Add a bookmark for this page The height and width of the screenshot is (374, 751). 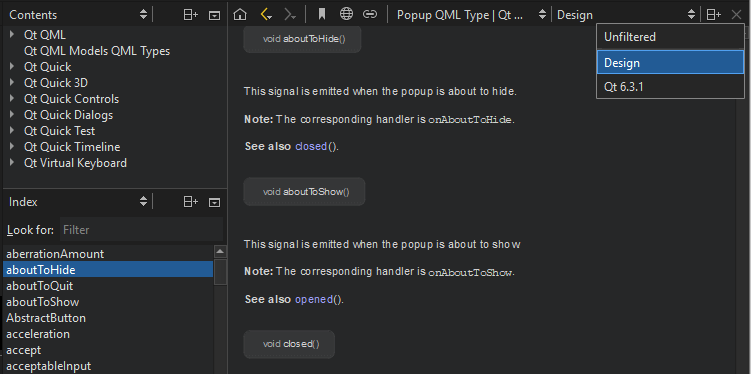322,14
